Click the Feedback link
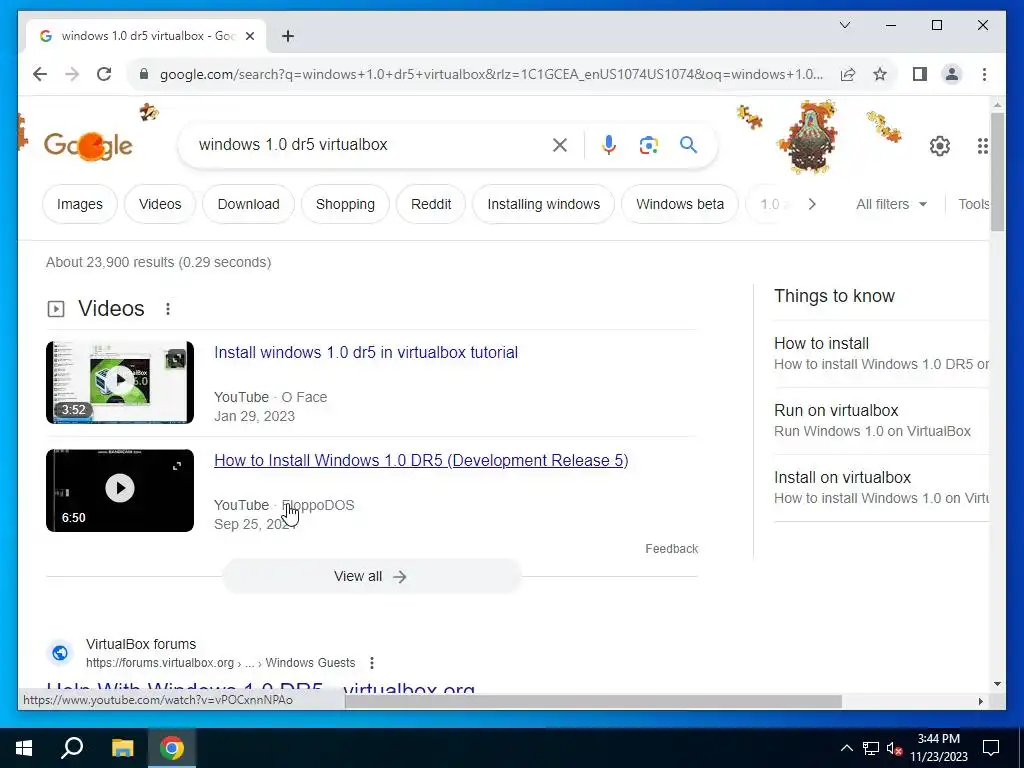 671,549
